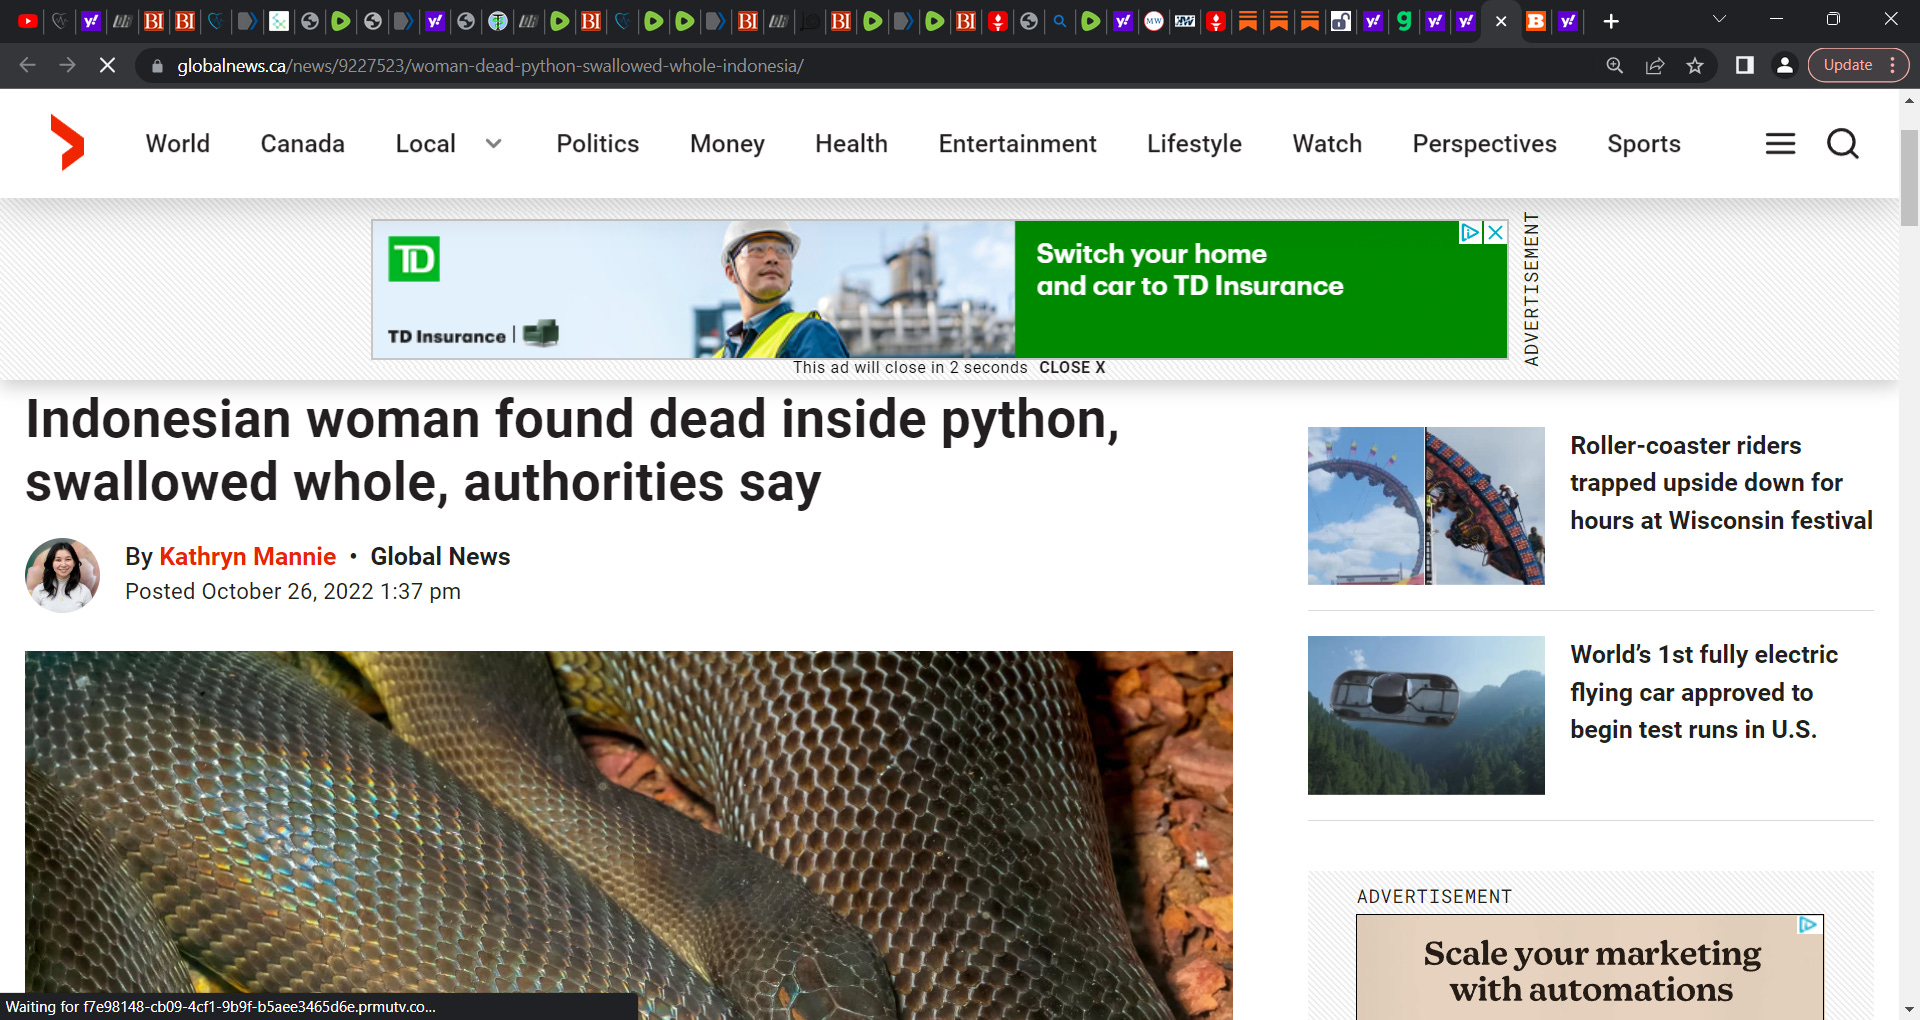This screenshot has width=1920, height=1020.
Task: Open the three-dot browser menu
Action: tap(1893, 65)
